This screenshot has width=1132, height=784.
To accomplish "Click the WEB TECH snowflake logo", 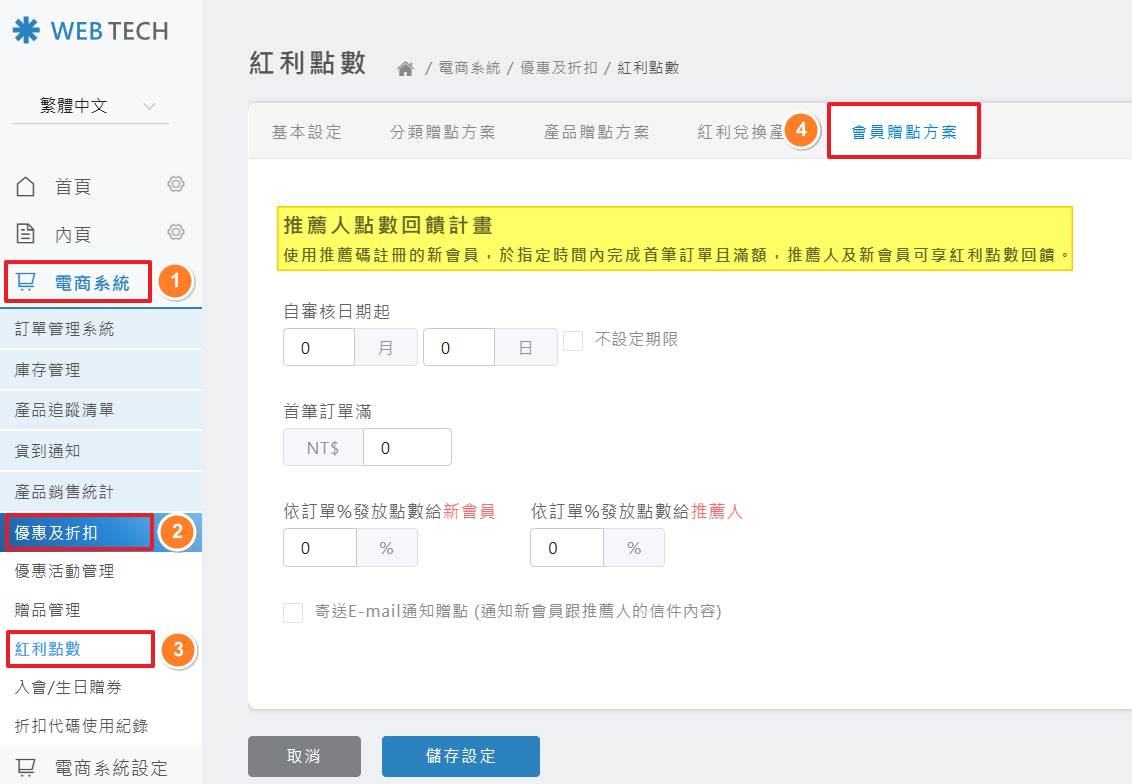I will point(27,30).
